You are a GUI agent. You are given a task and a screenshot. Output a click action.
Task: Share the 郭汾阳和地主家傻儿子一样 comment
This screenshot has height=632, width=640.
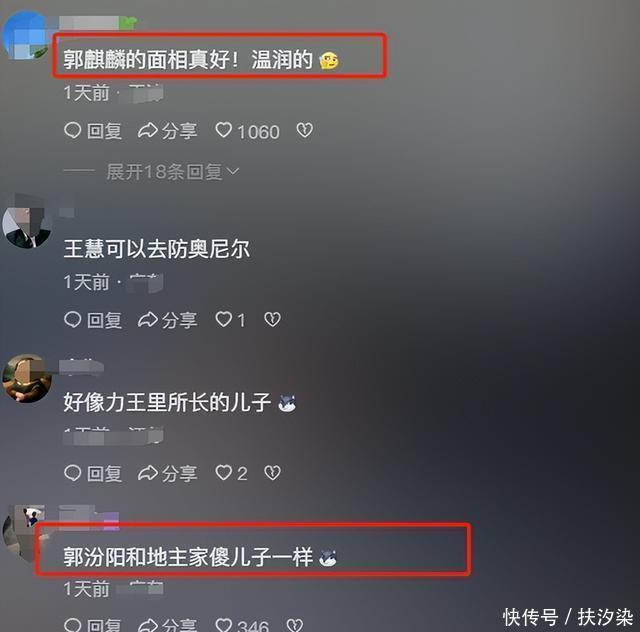click(167, 625)
